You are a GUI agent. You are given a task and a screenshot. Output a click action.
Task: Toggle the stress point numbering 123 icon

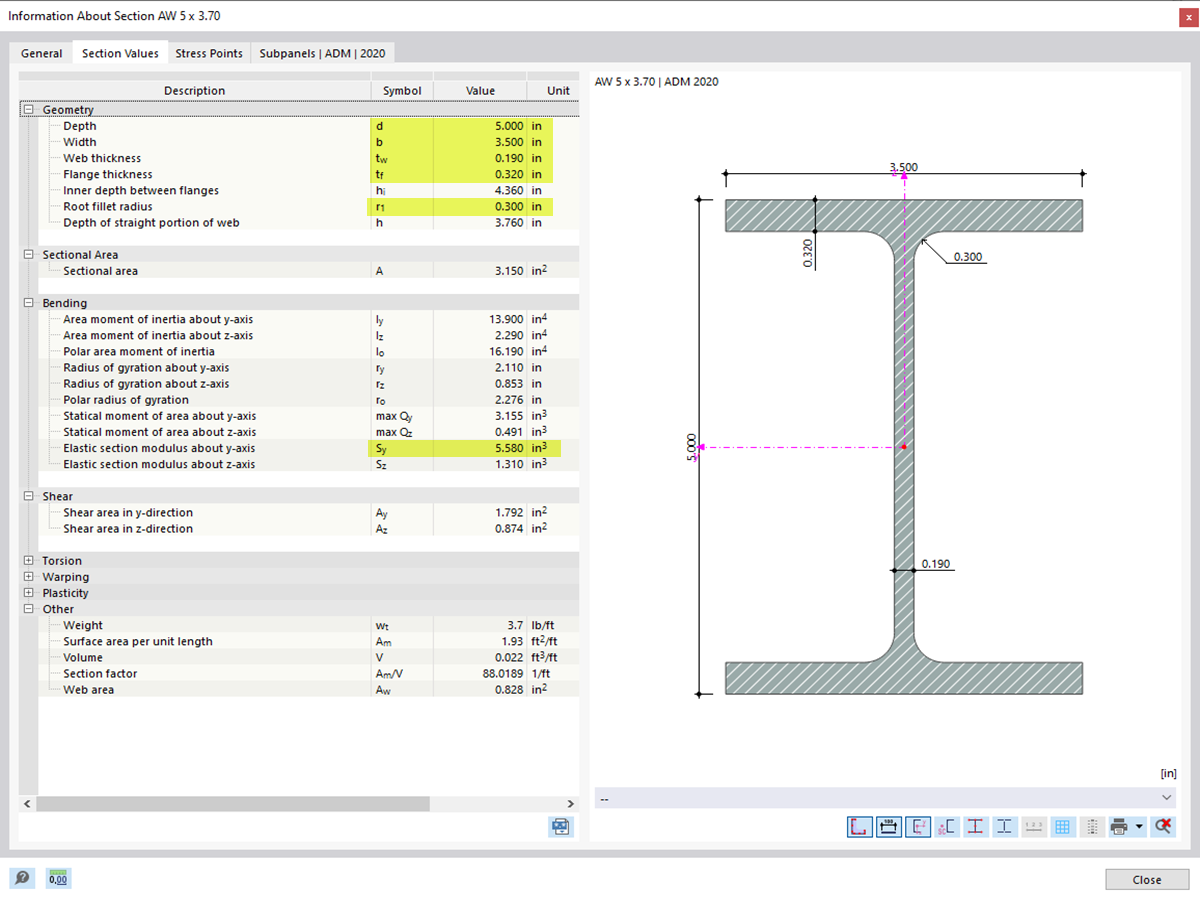(x=1035, y=827)
